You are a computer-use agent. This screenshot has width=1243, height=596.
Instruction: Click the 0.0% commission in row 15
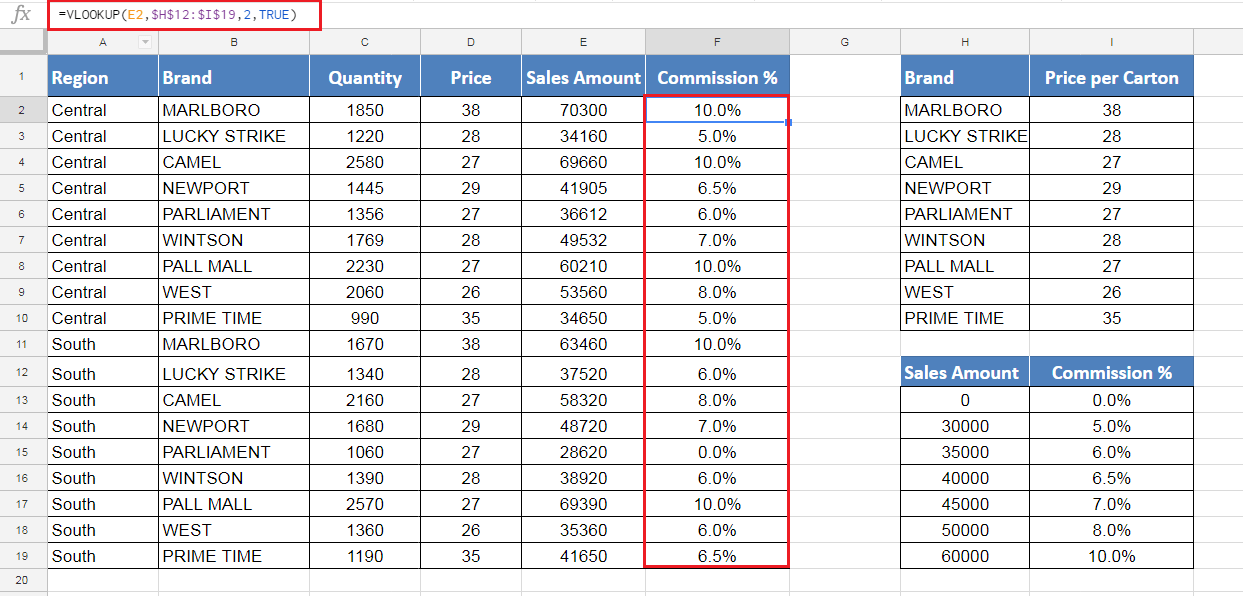[x=717, y=452]
